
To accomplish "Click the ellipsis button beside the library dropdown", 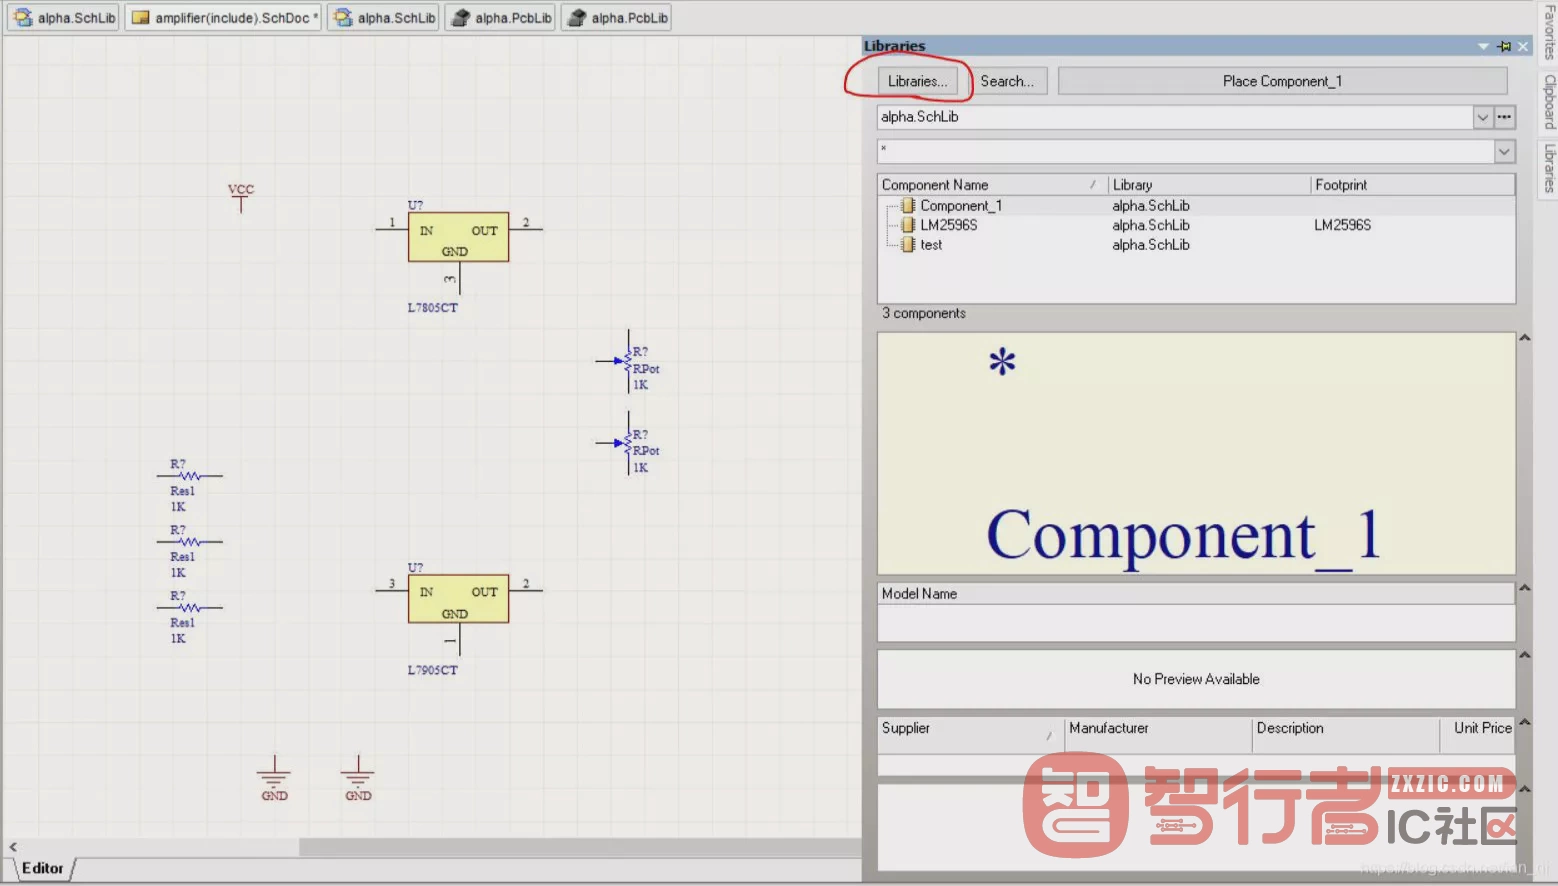I will coord(1504,117).
